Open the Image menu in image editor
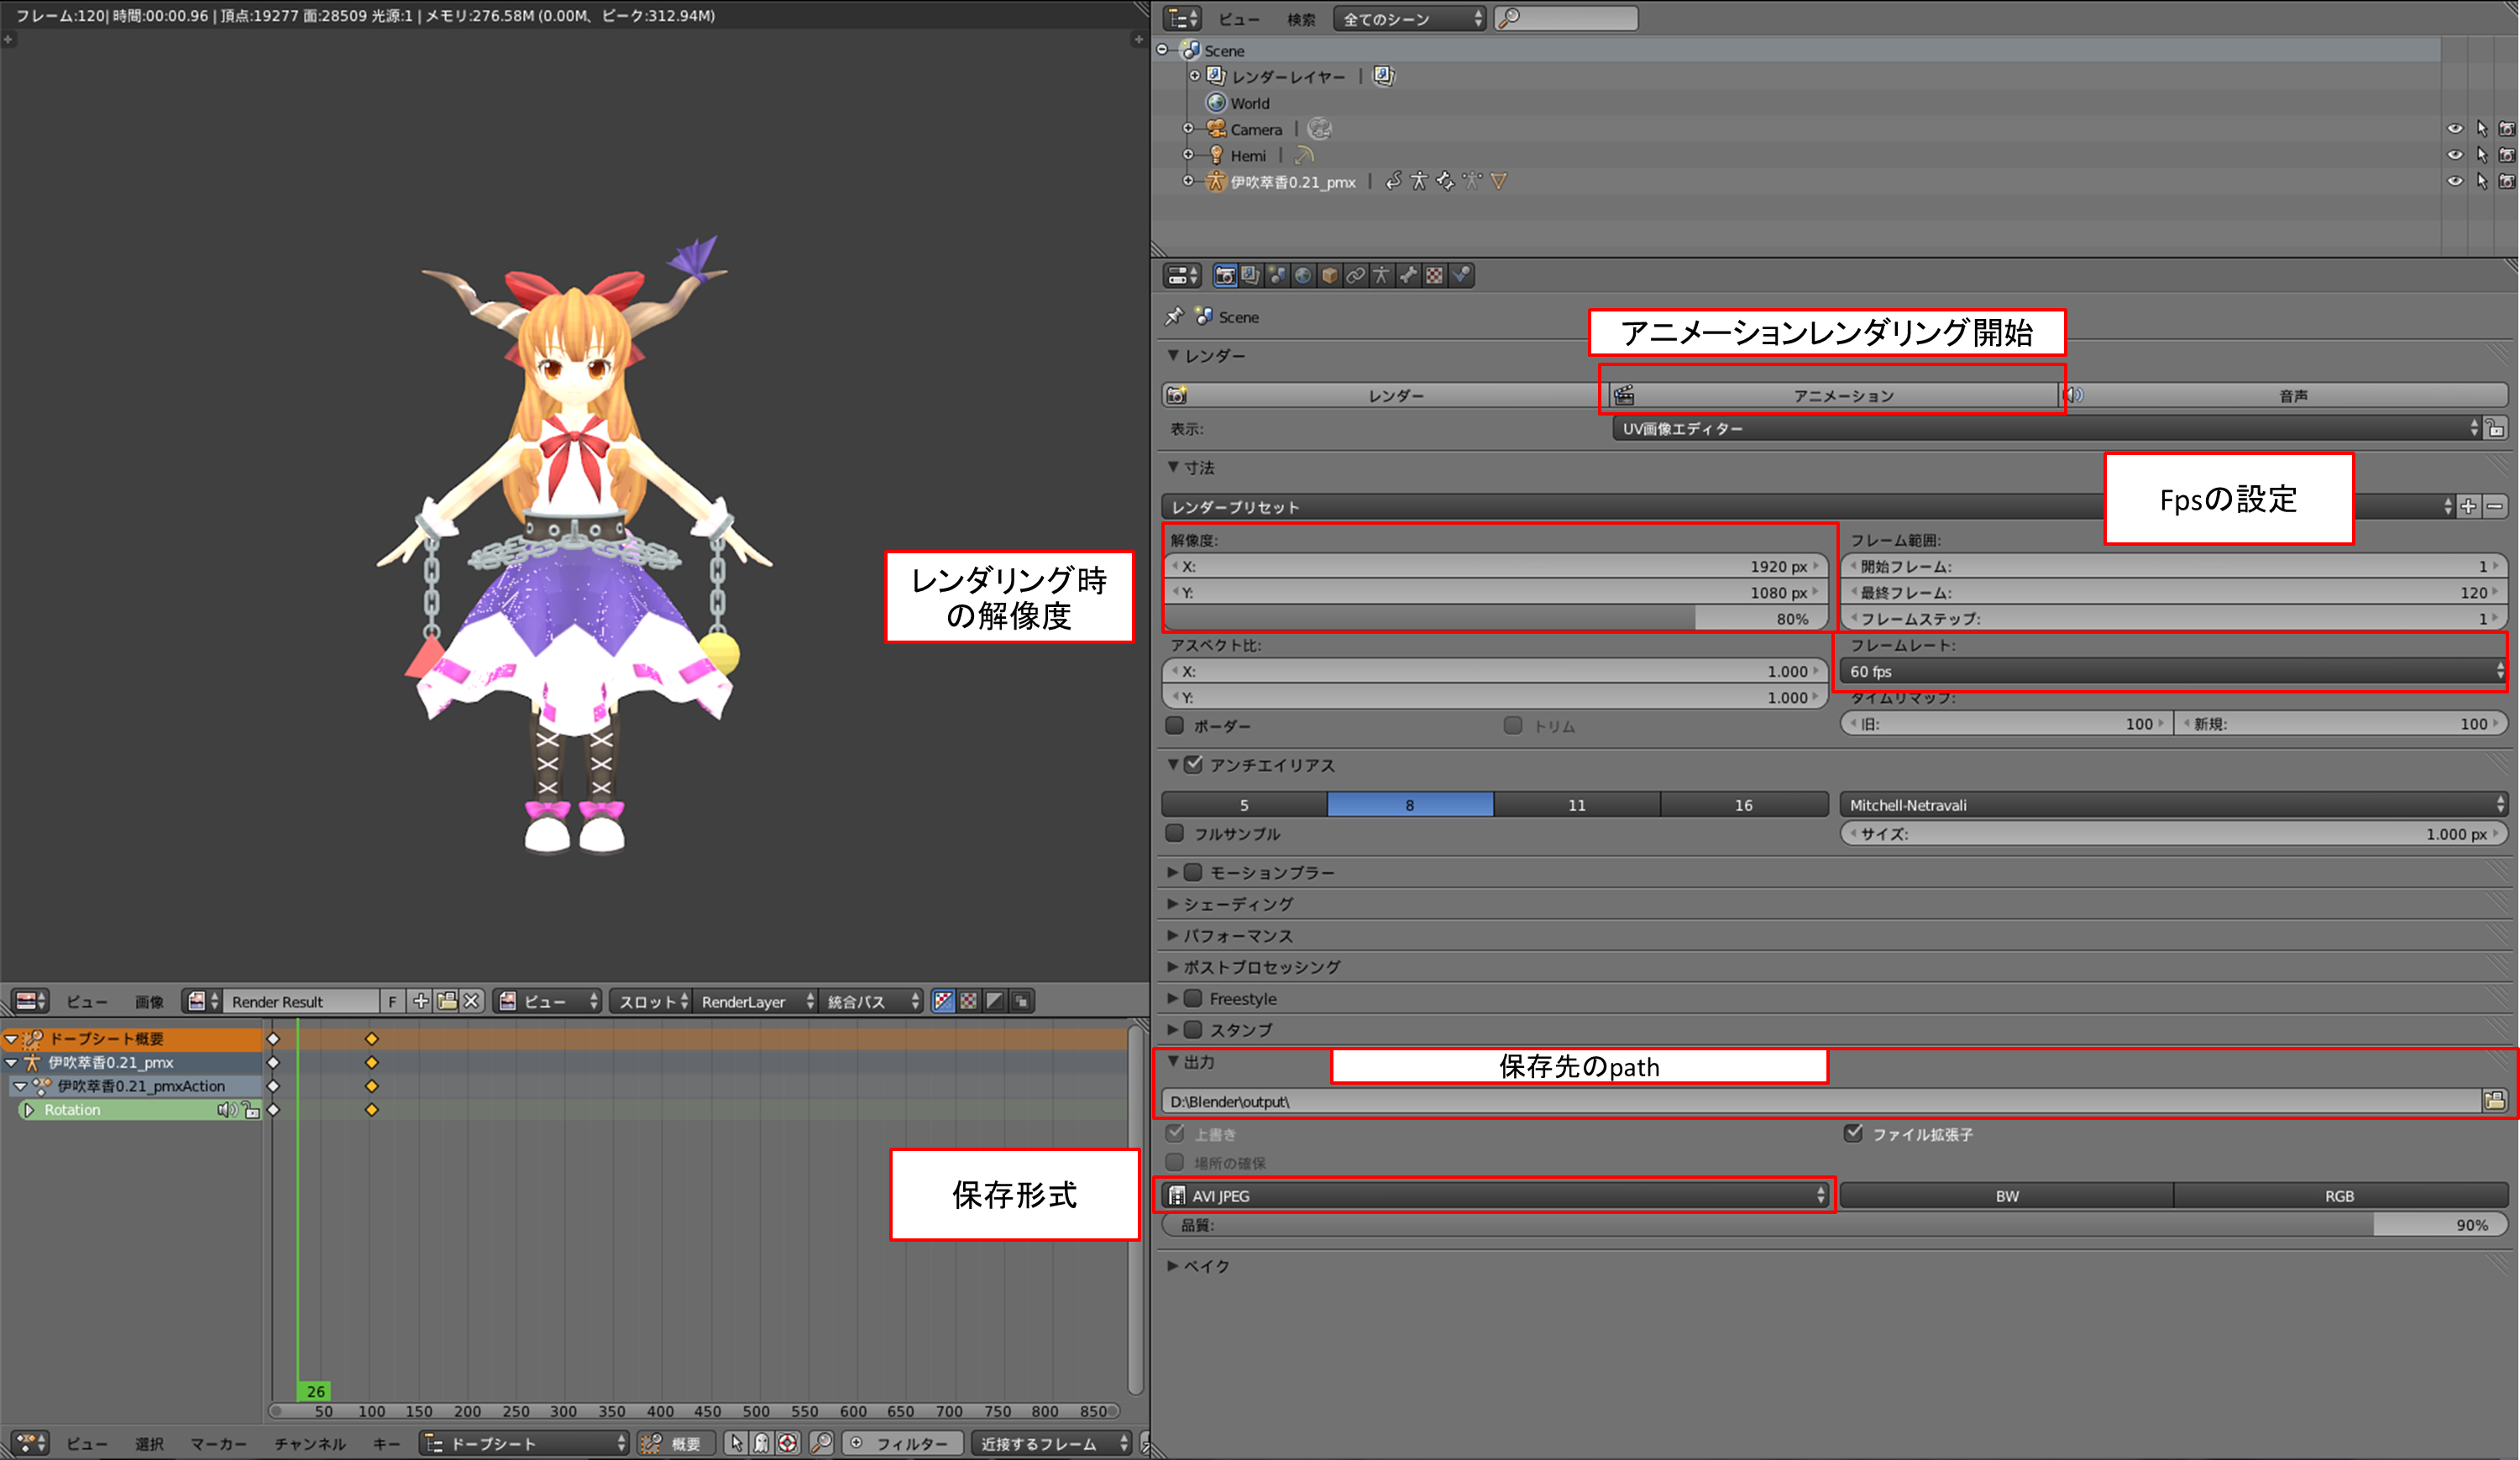This screenshot has height=1460, width=2520. point(149,1002)
